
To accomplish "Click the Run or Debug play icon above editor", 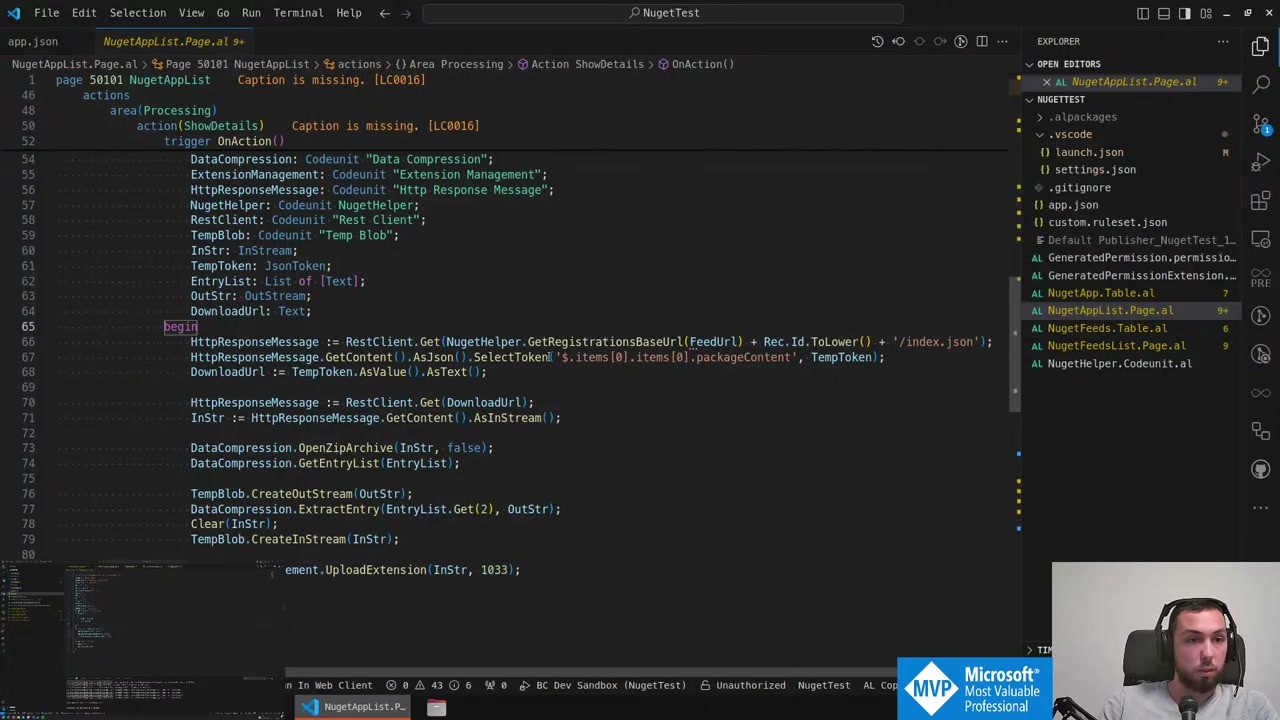I will click(960, 41).
